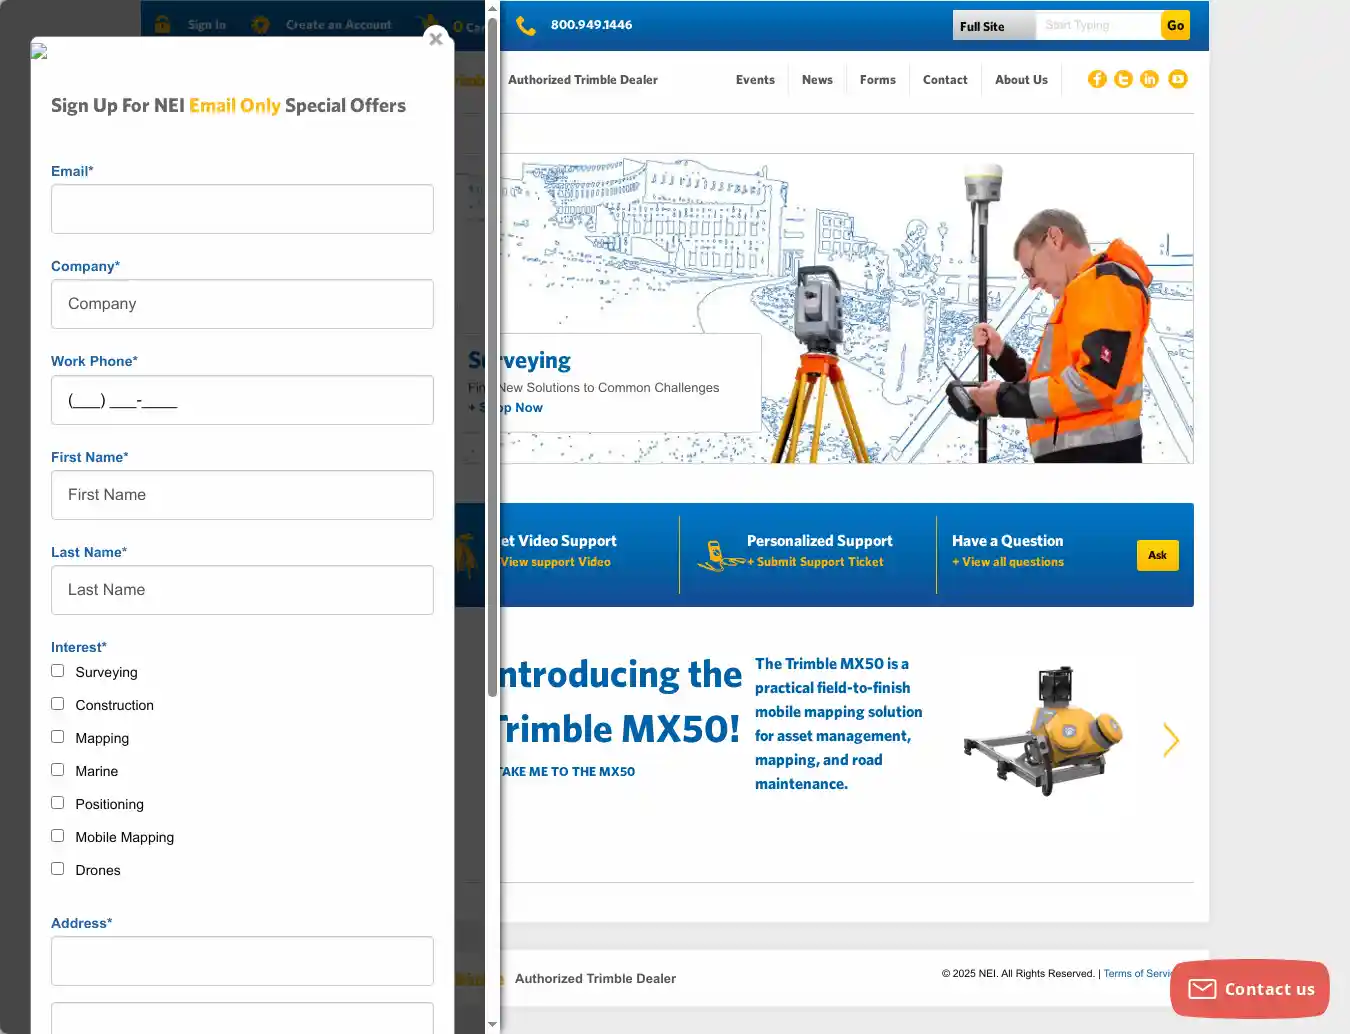
Task: Expand the Full Site search scope dropdown
Action: tap(993, 26)
